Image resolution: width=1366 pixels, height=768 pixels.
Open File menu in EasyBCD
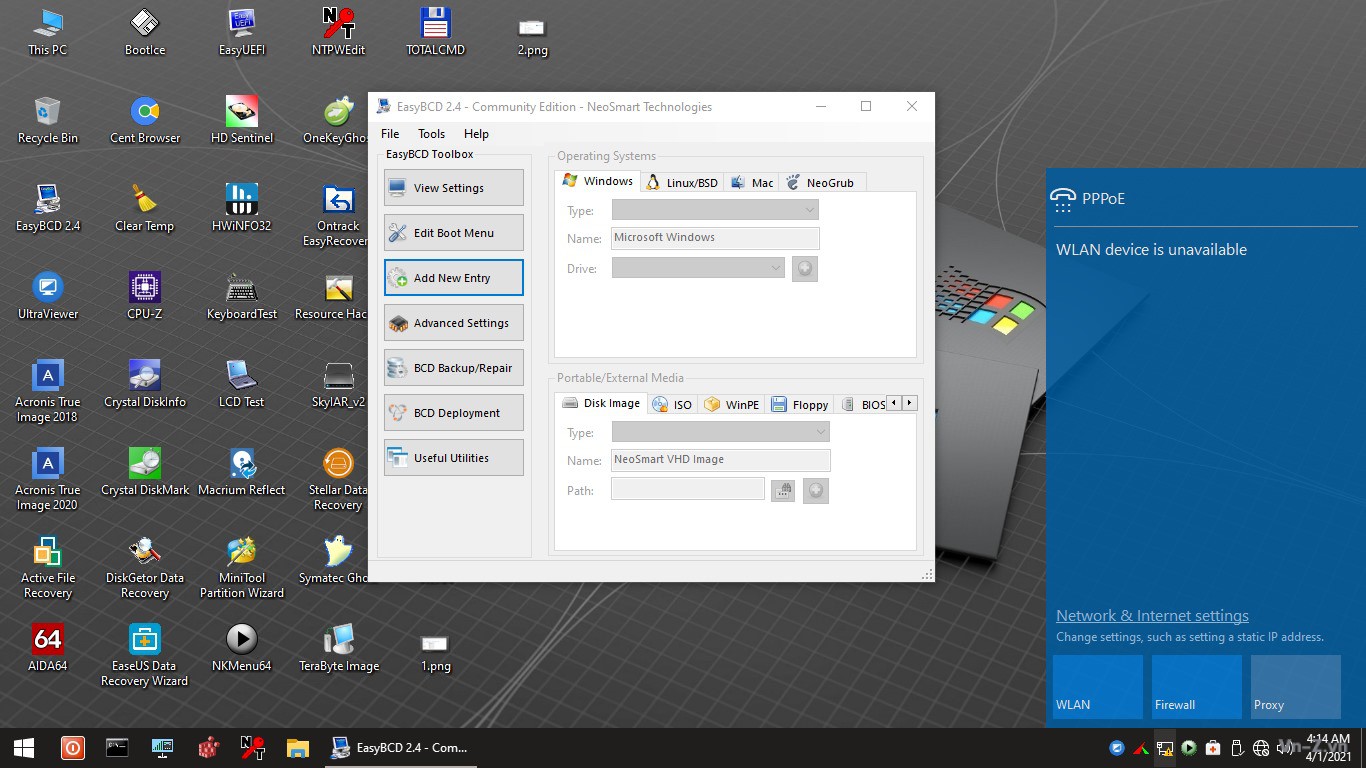pos(390,134)
